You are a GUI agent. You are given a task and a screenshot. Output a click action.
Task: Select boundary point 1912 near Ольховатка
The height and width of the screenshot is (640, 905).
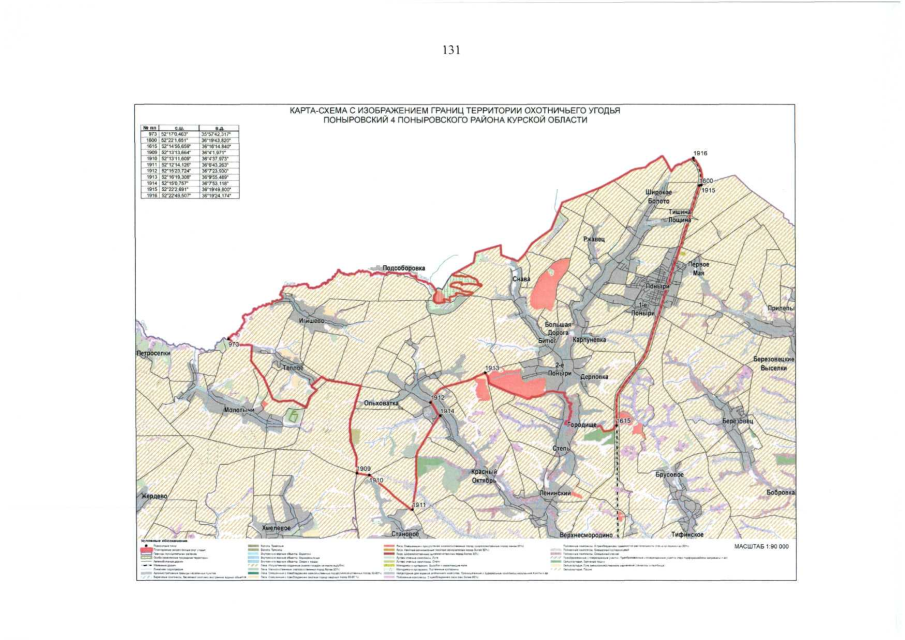[x=436, y=397]
